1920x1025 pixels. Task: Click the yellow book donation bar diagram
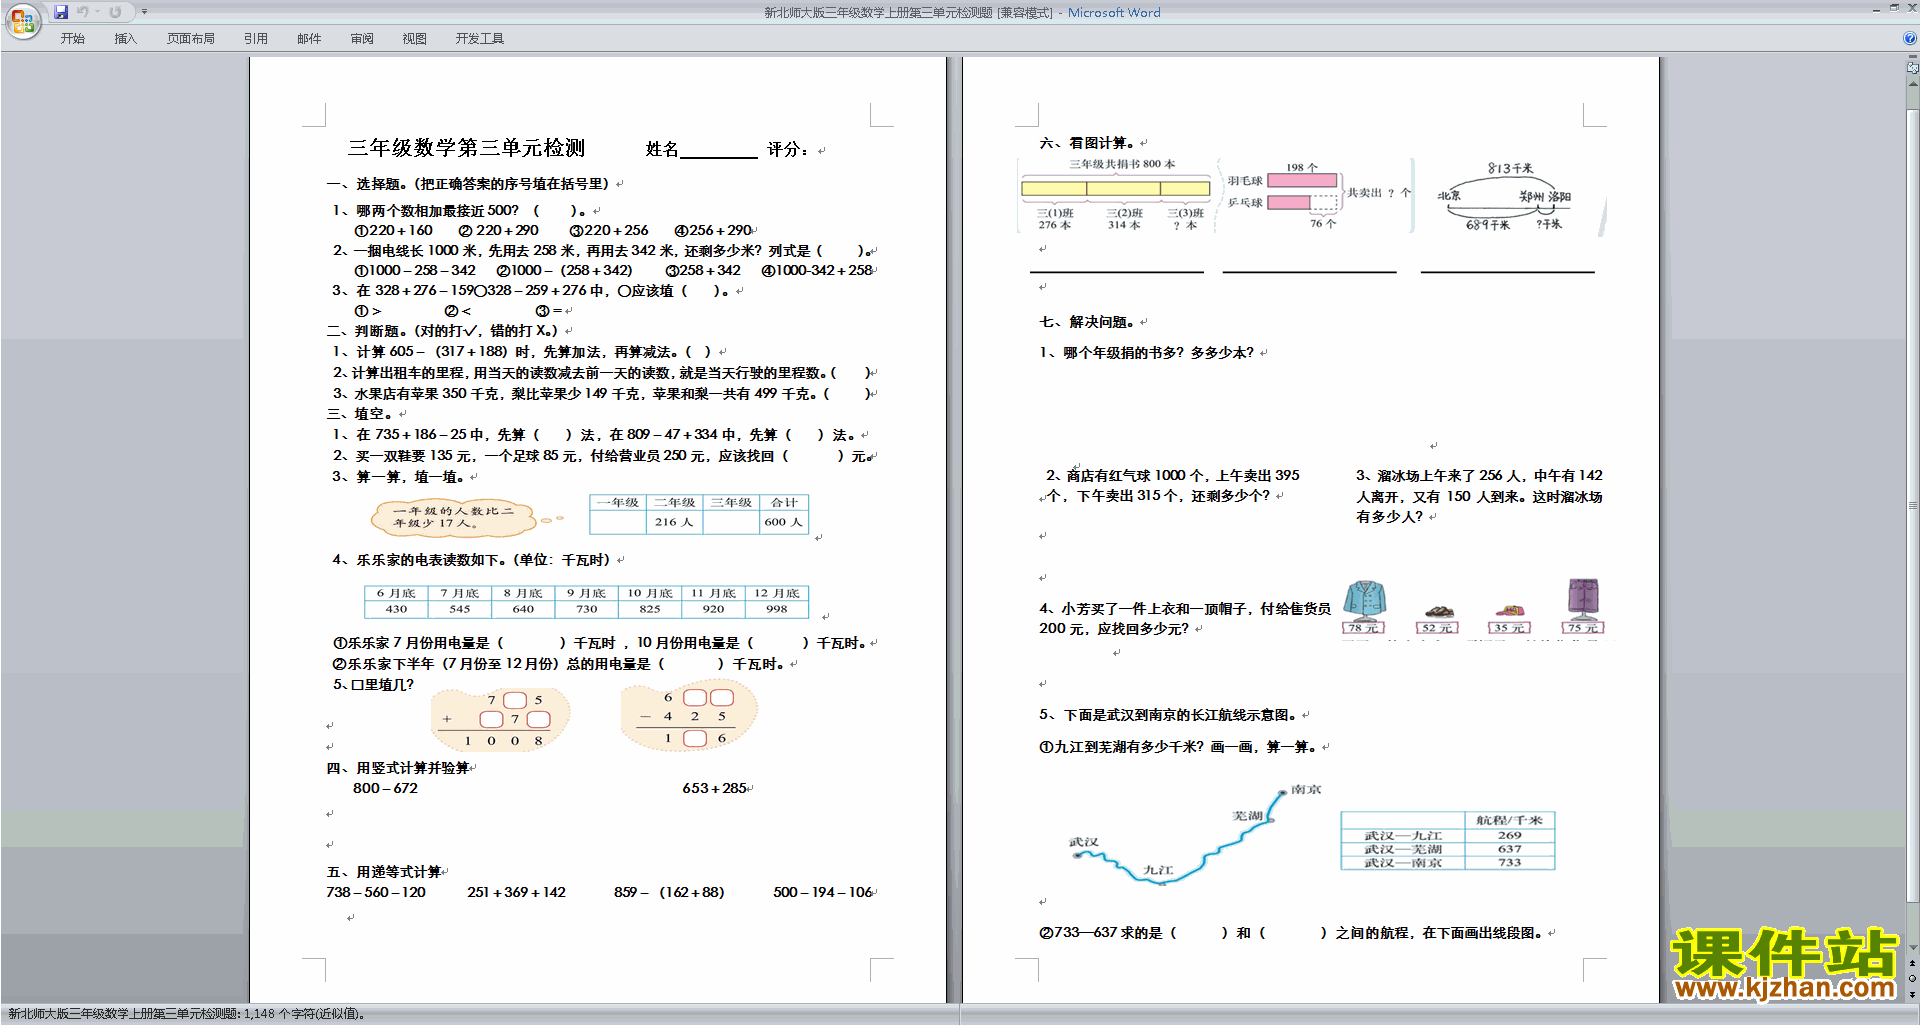point(1116,196)
